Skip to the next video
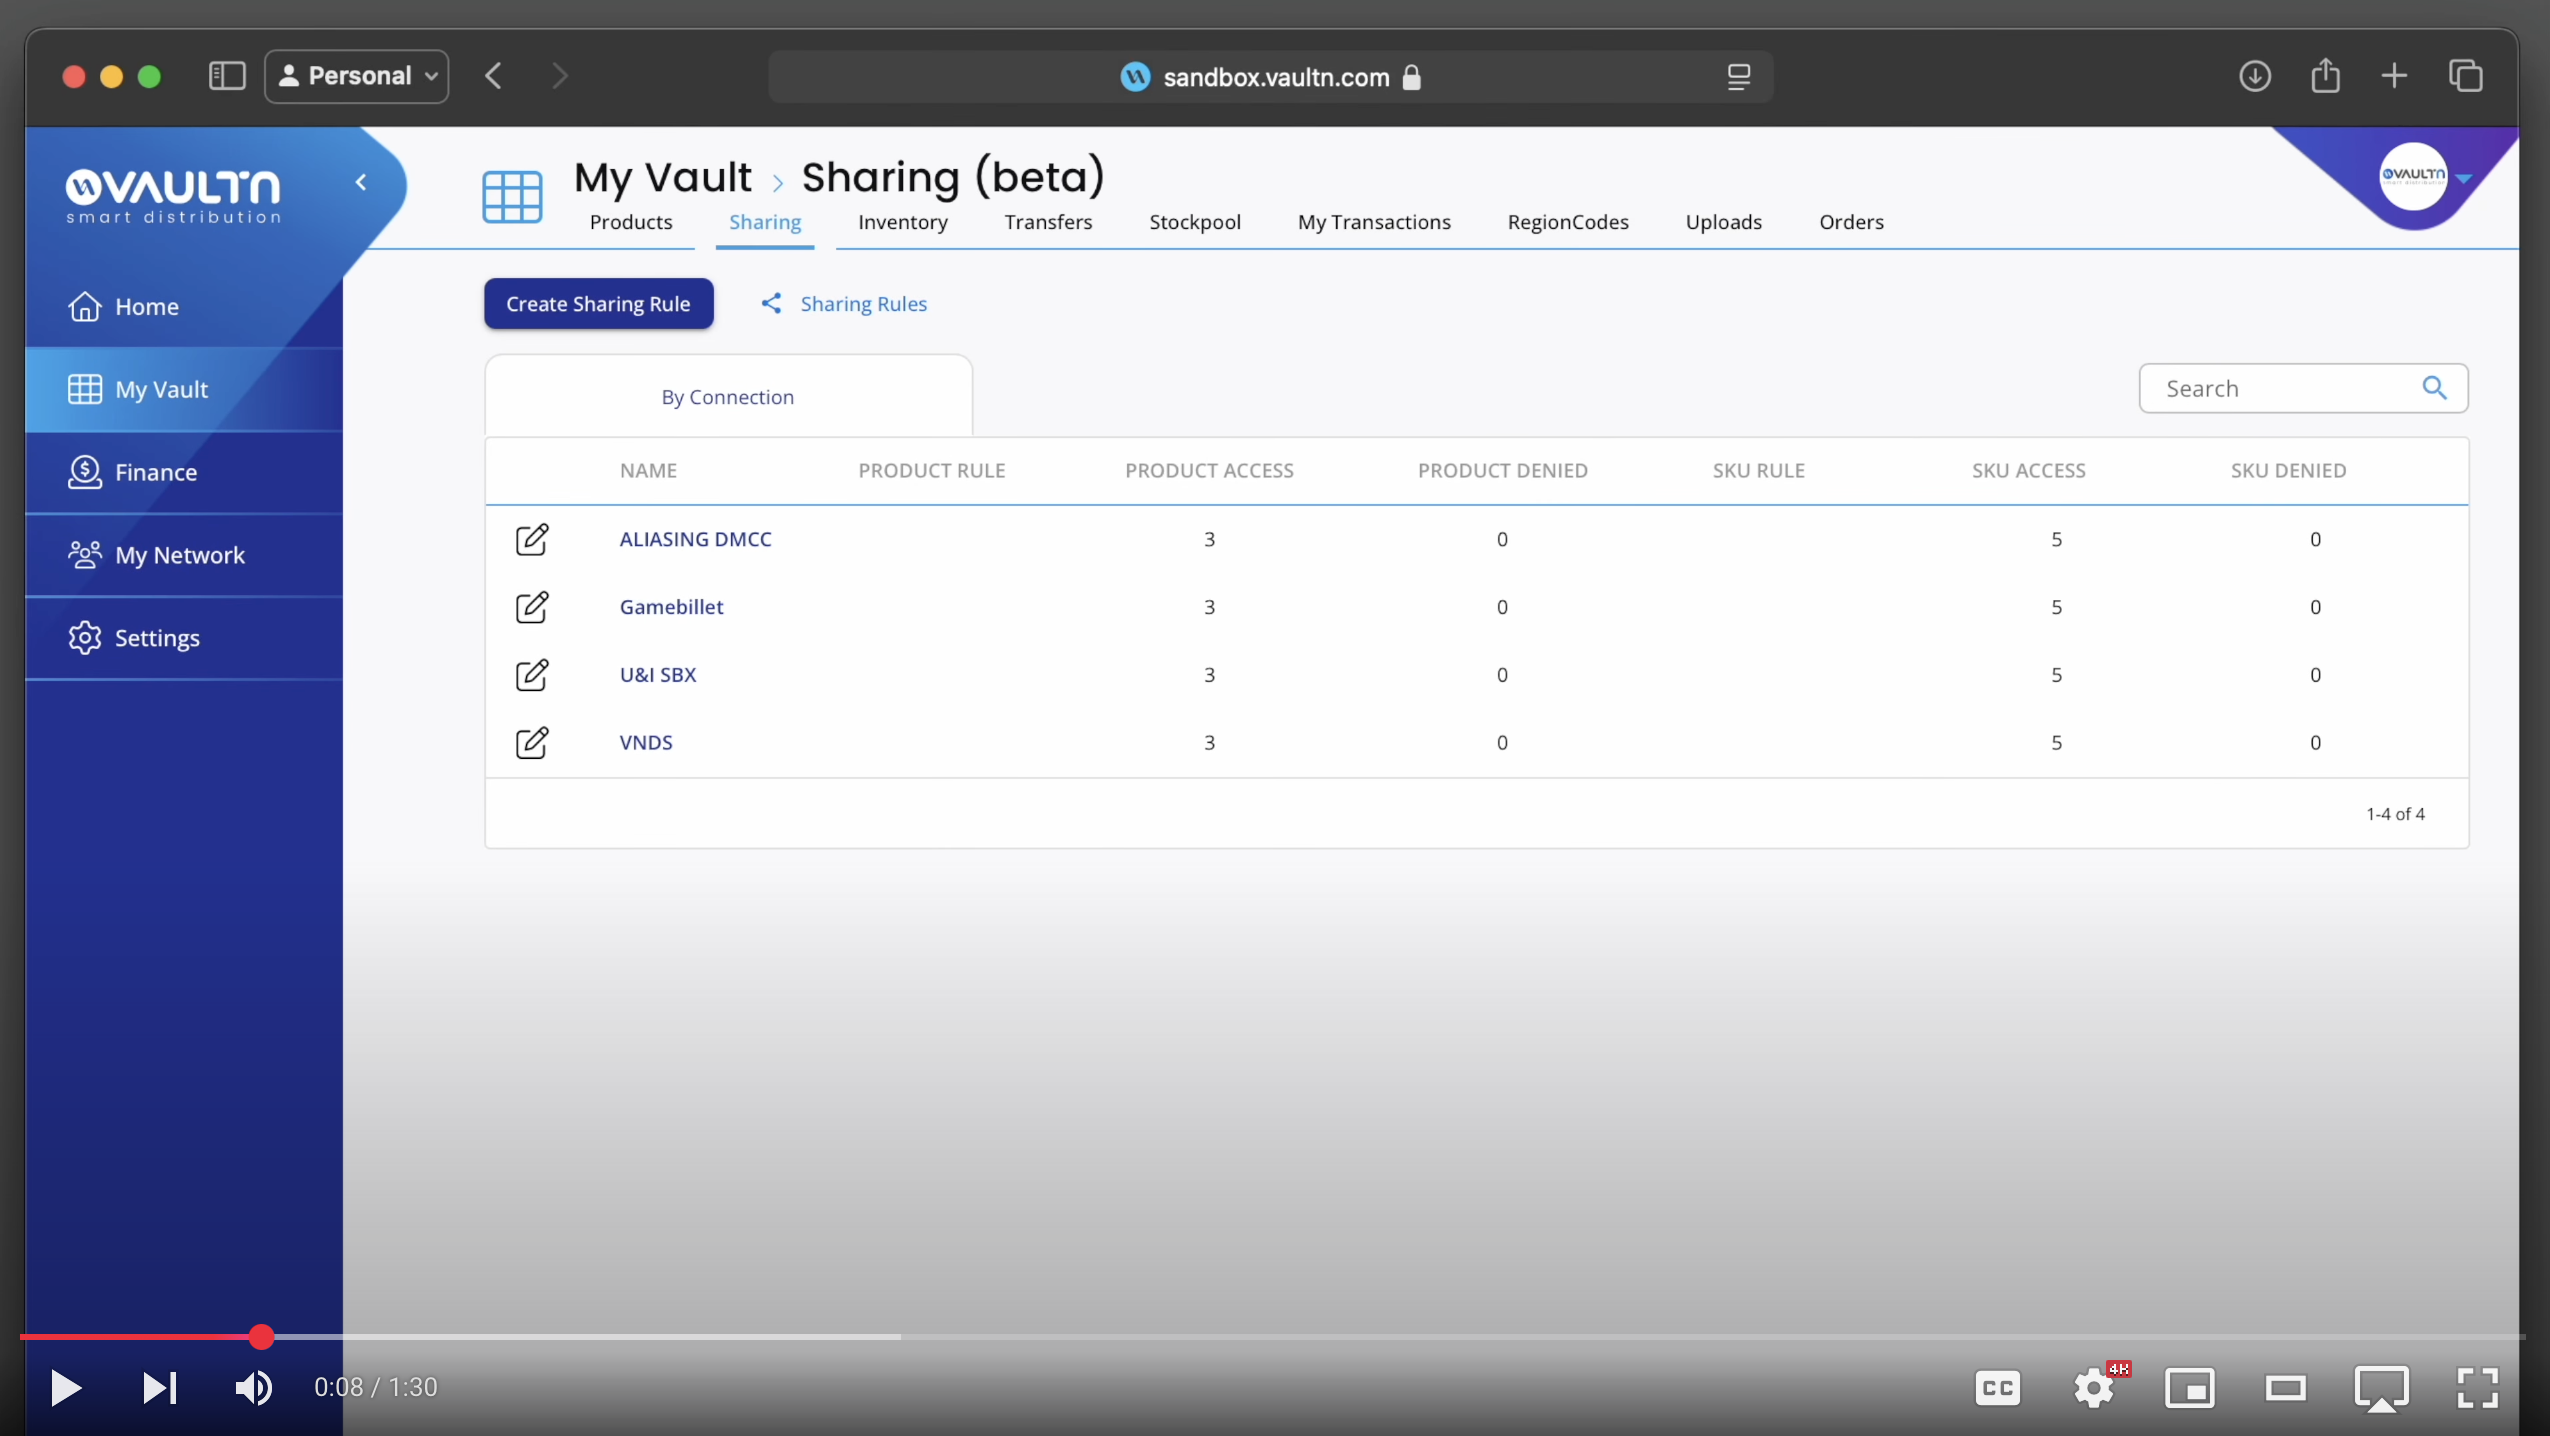The height and width of the screenshot is (1436, 2550). pos(159,1387)
